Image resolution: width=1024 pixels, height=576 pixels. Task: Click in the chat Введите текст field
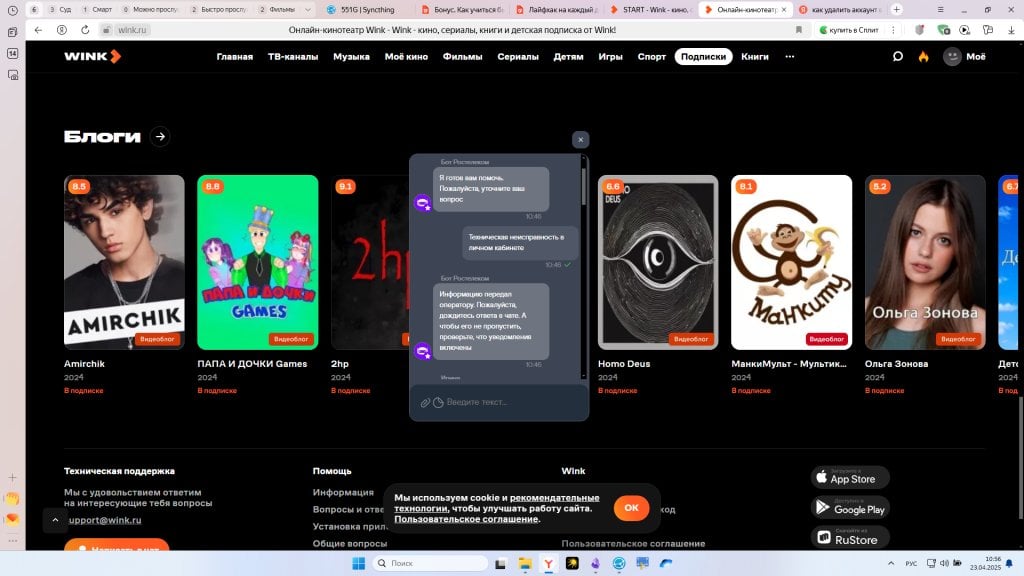[500, 402]
